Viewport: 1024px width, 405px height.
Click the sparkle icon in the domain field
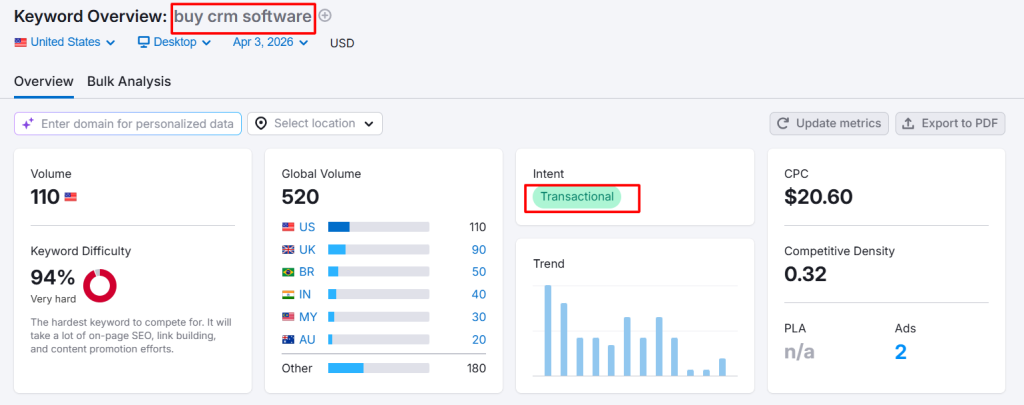pos(27,123)
